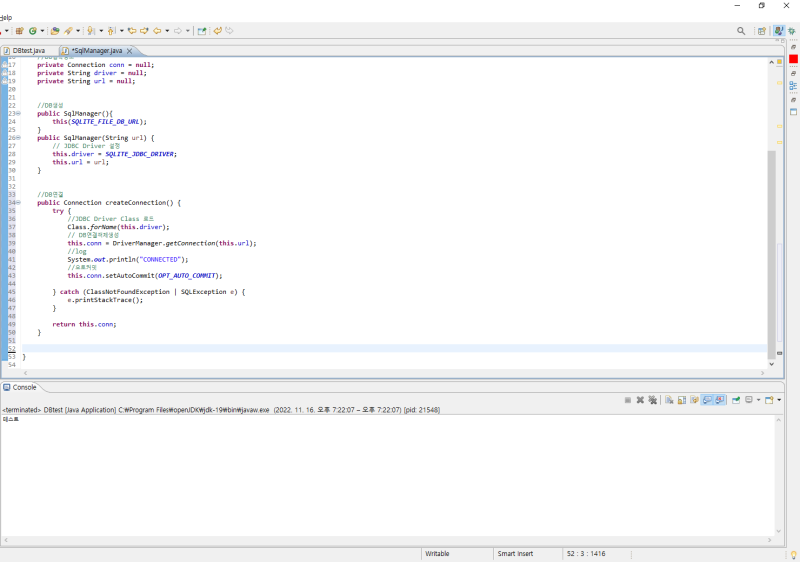The width and height of the screenshot is (800, 562).
Task: Select the Console view tab
Action: click(20, 388)
